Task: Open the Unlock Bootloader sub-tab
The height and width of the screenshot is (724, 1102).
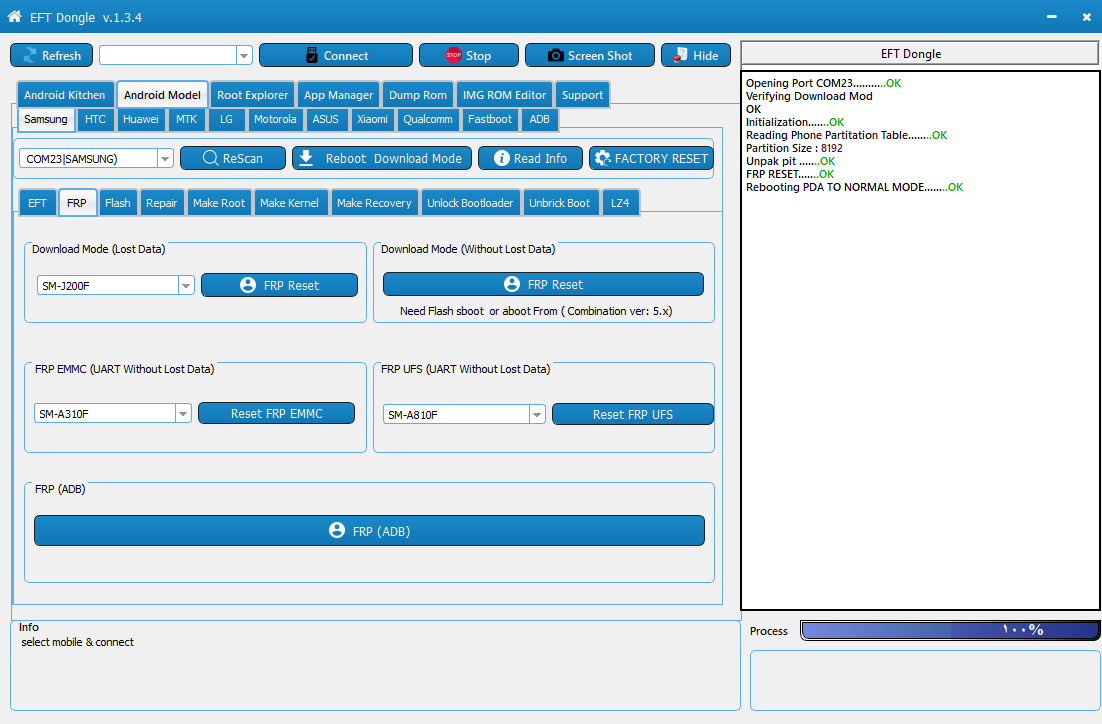Action: 470,203
